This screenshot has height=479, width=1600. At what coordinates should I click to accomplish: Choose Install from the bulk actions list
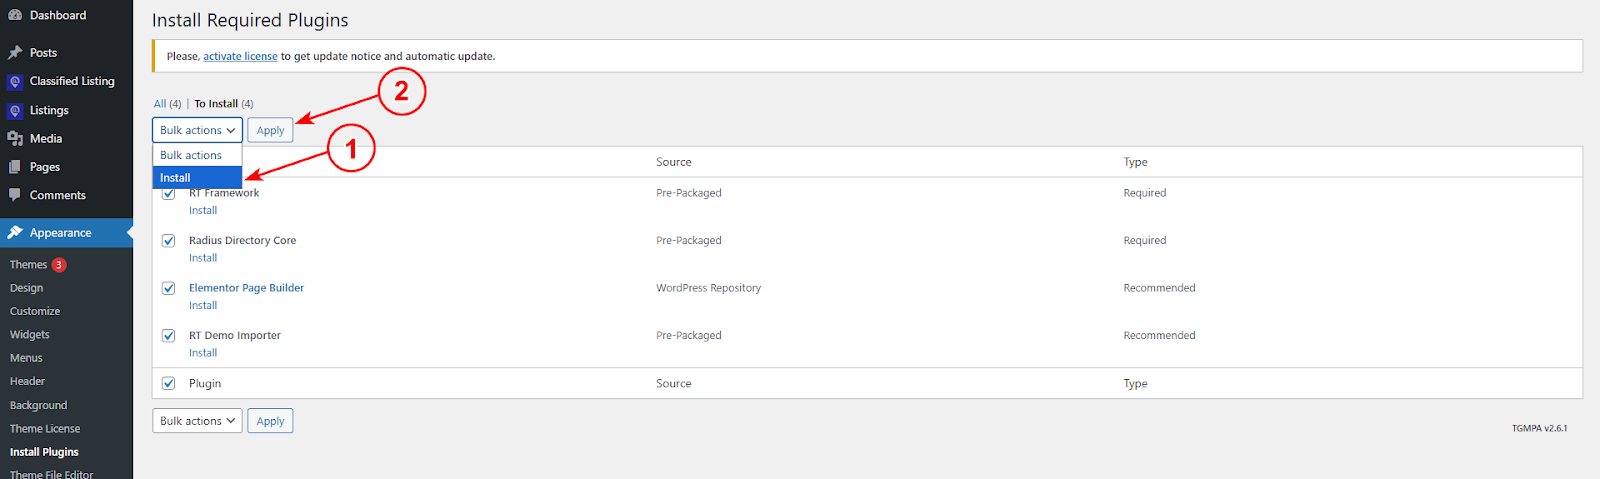197,177
